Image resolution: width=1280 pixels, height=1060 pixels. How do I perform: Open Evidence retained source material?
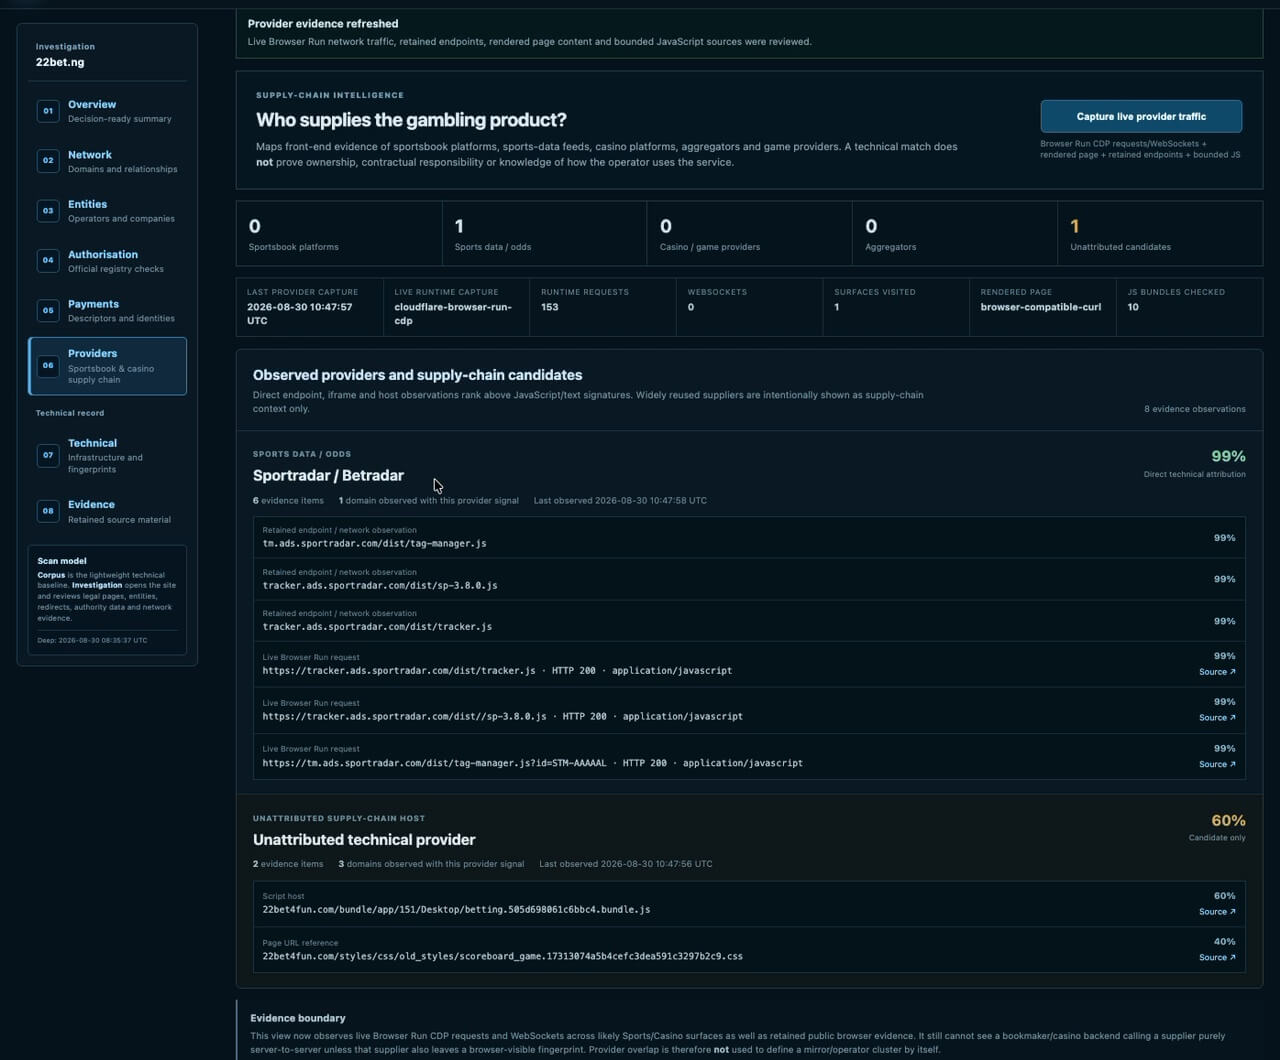pos(107,511)
